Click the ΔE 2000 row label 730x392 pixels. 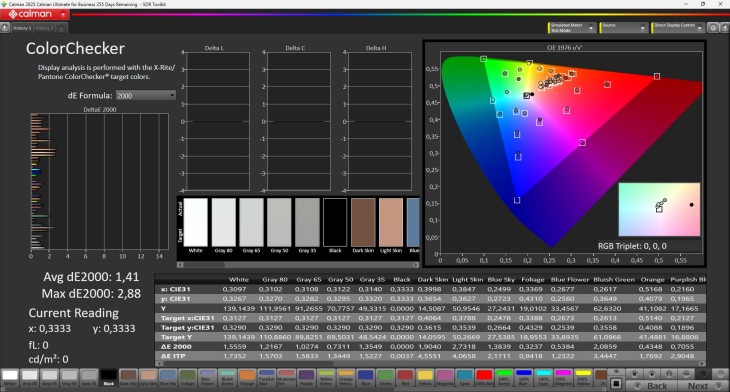click(x=176, y=346)
